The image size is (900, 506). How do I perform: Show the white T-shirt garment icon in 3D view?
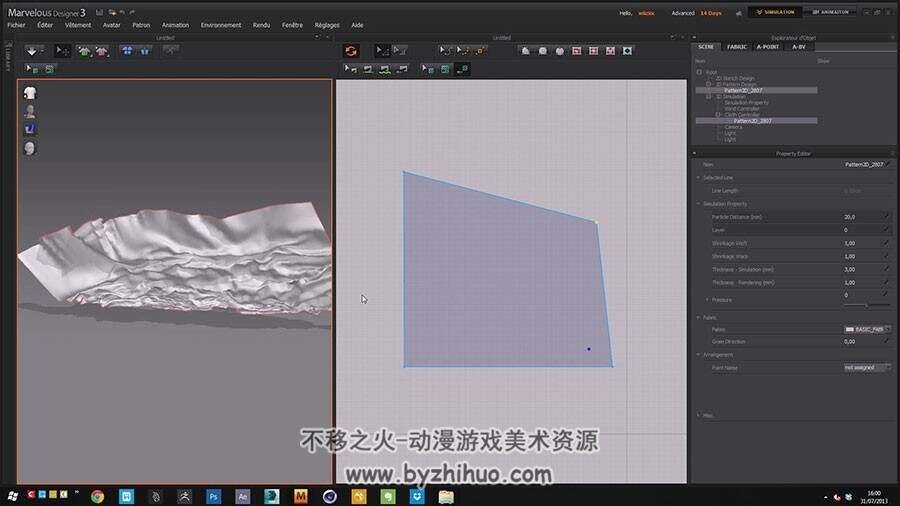(x=30, y=93)
